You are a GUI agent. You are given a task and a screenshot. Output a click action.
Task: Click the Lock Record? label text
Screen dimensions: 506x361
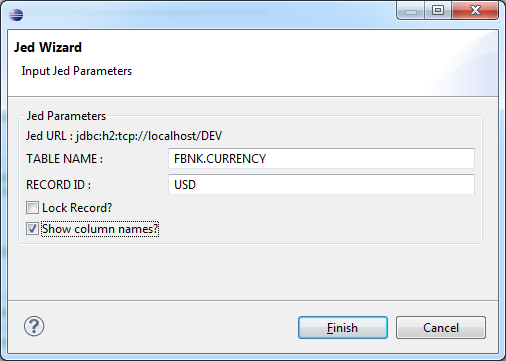[77, 208]
